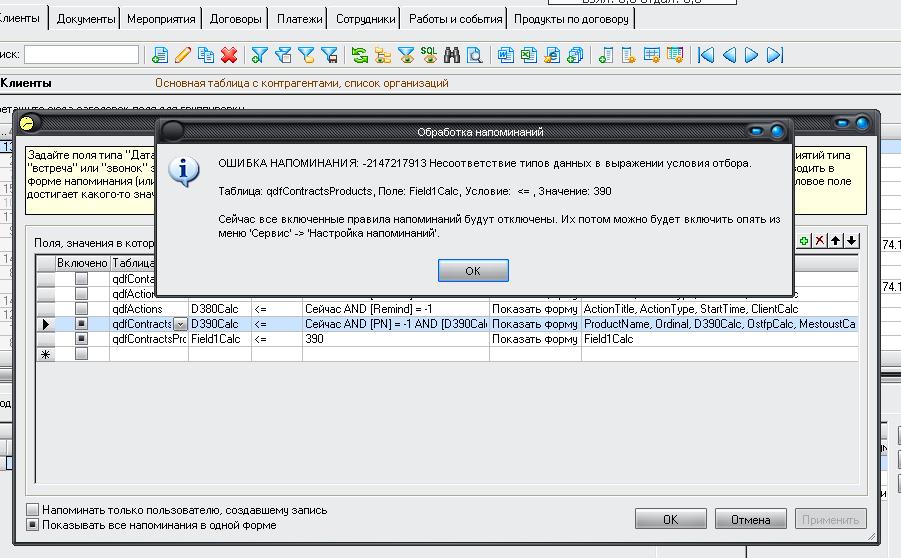Image resolution: width=901 pixels, height=558 pixels.
Task: Toggle 'Напоминать только пользователю' checkbox
Action: tap(33, 510)
